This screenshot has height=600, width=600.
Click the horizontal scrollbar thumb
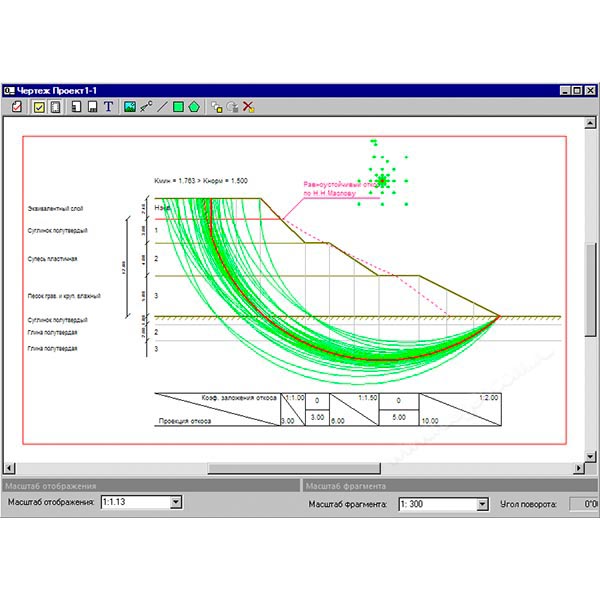252,468
